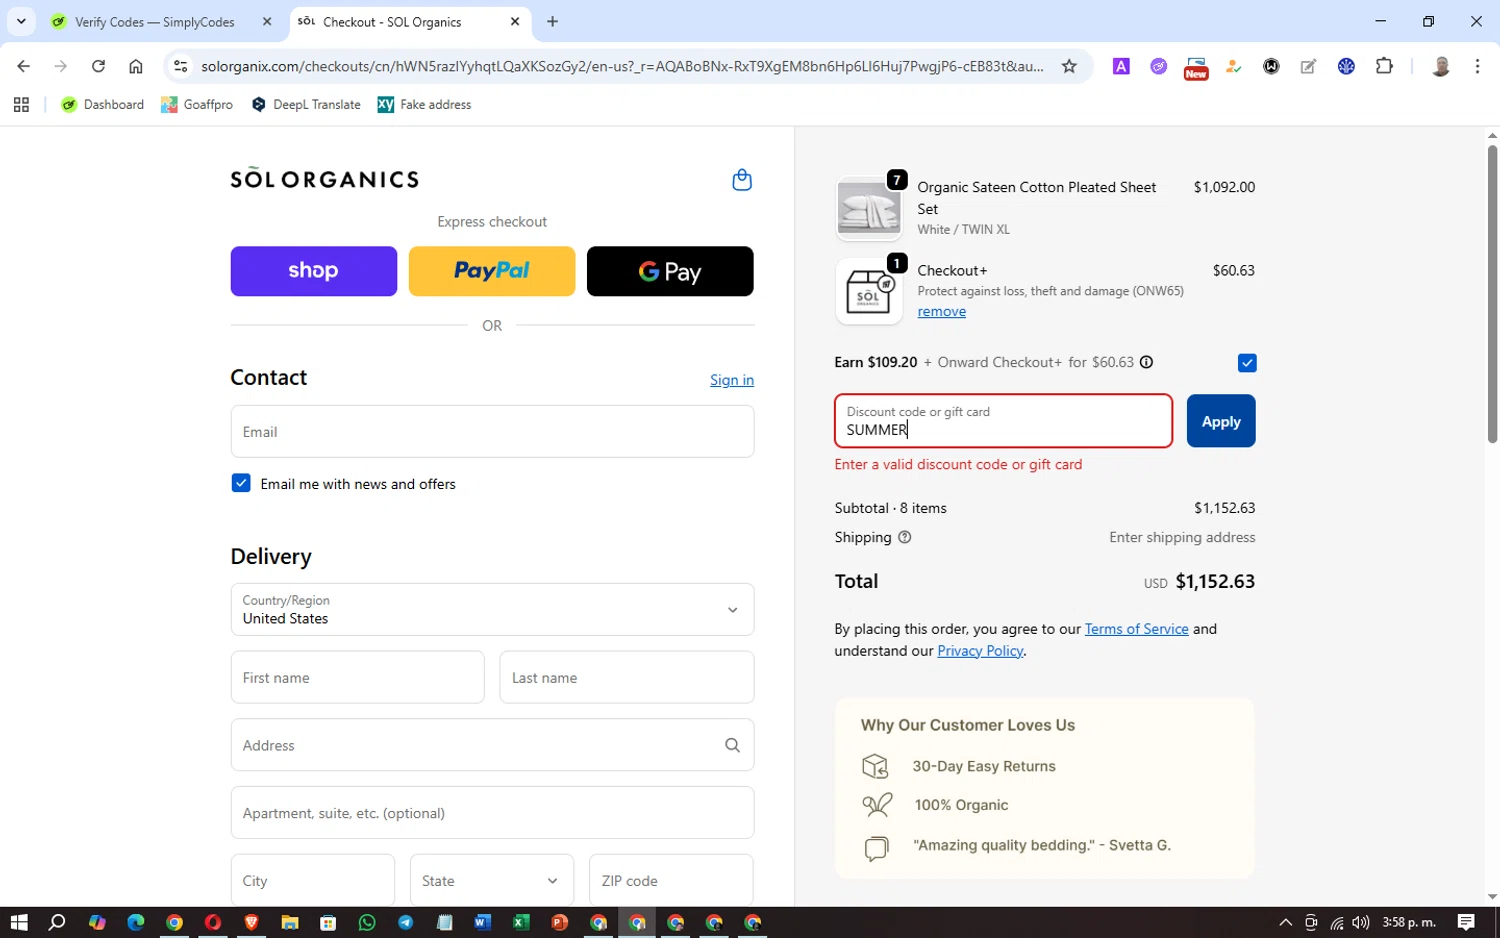Open the Fake address bookmark
Viewport: 1500px width, 938px height.
click(x=424, y=104)
